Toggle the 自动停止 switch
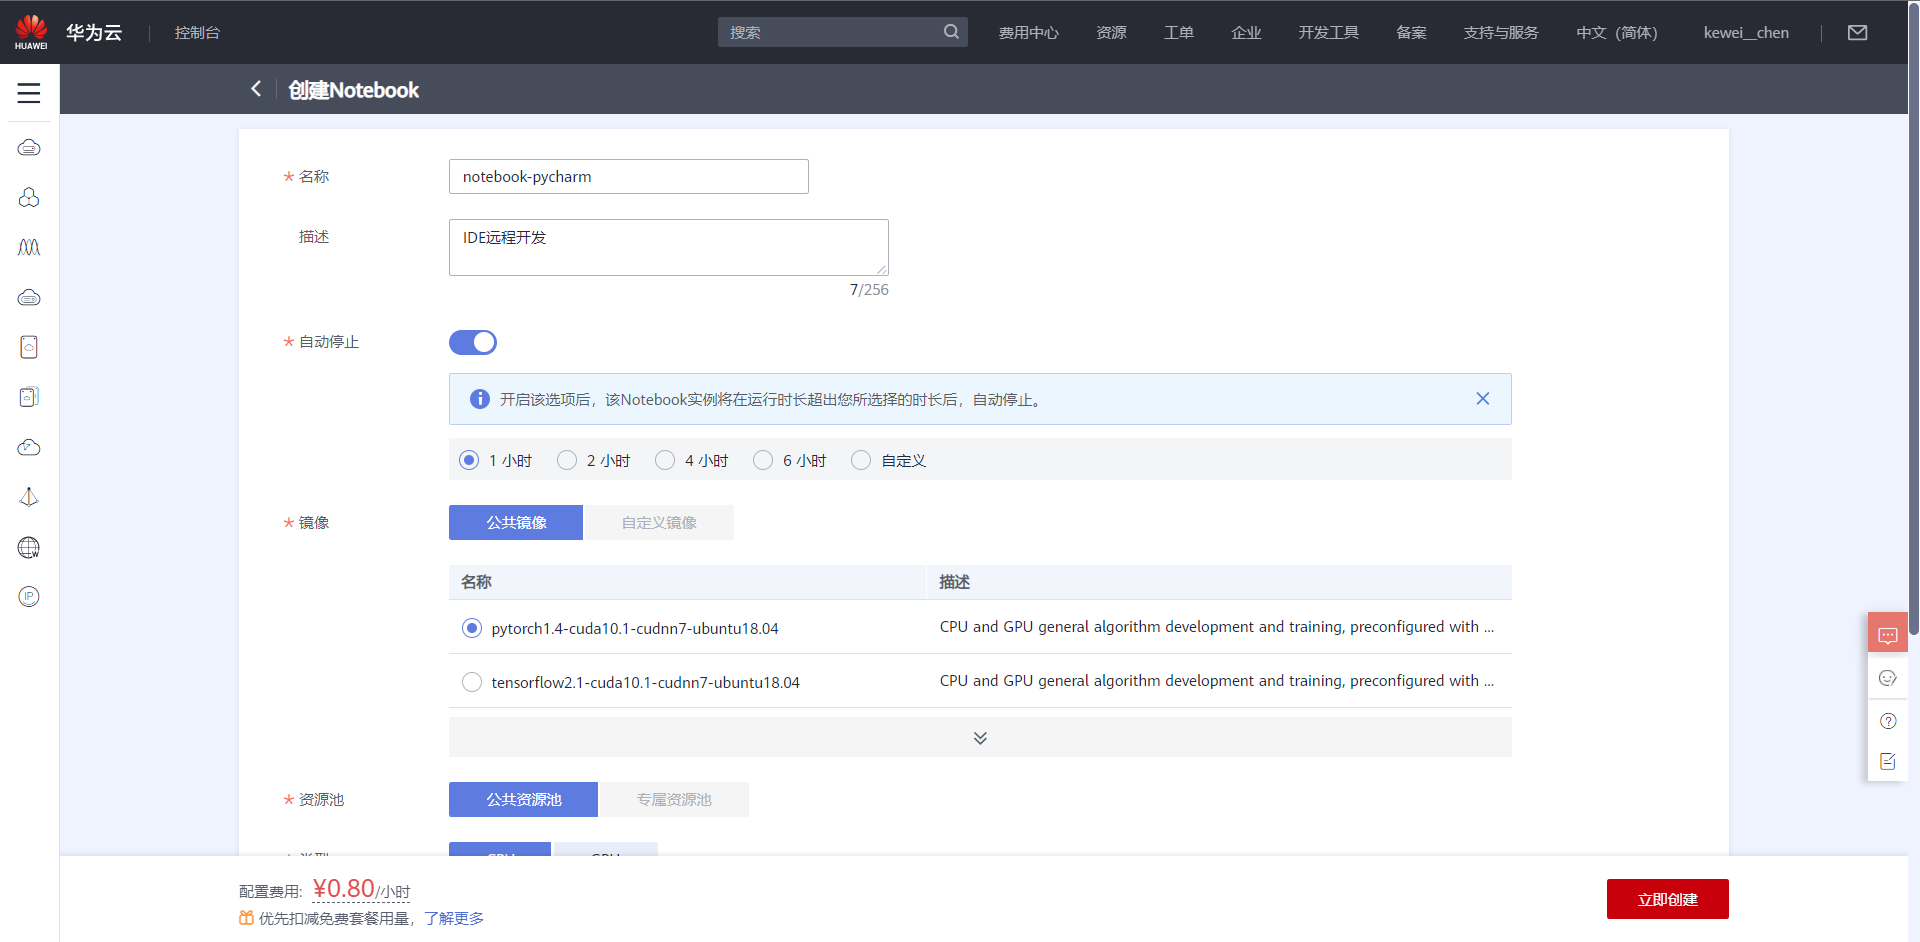The width and height of the screenshot is (1920, 942). click(x=473, y=342)
